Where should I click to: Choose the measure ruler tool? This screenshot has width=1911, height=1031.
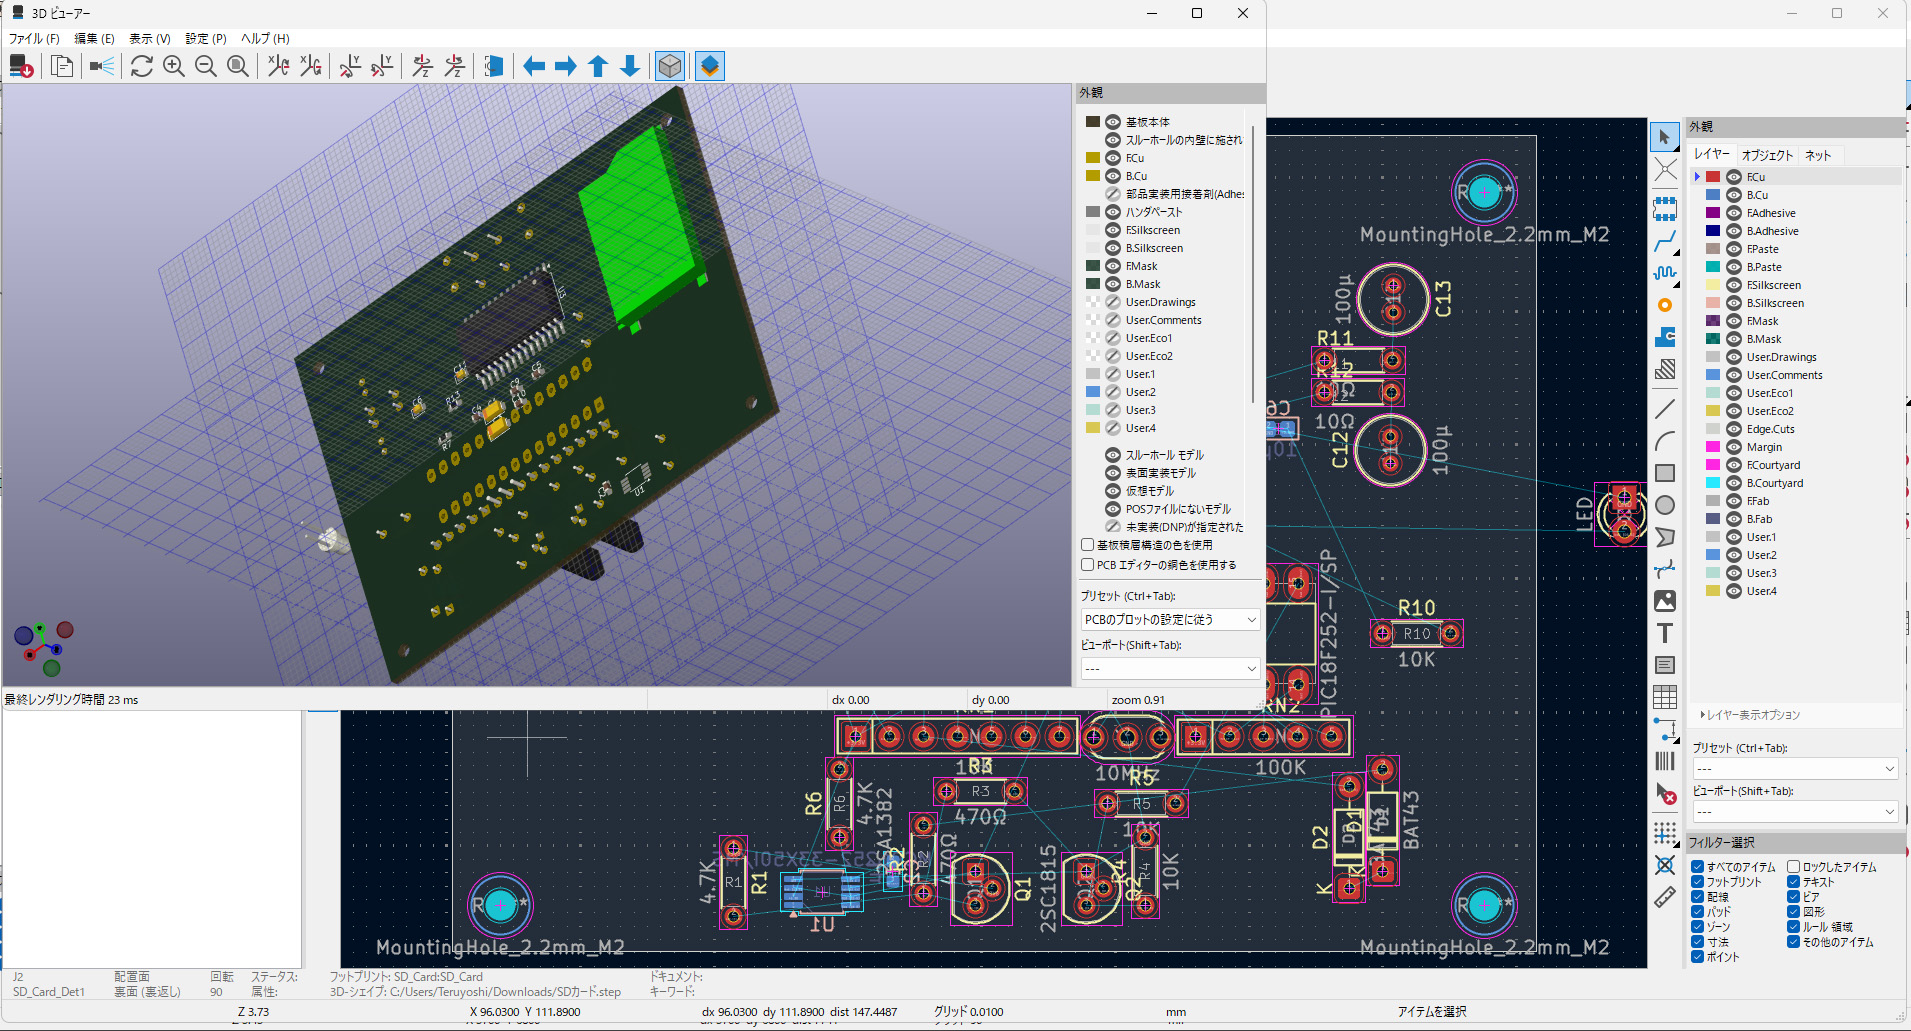(x=1665, y=897)
